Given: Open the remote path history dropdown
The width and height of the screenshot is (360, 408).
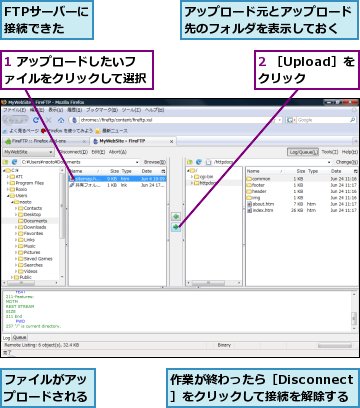Looking at the screenshot, I should click(x=329, y=162).
